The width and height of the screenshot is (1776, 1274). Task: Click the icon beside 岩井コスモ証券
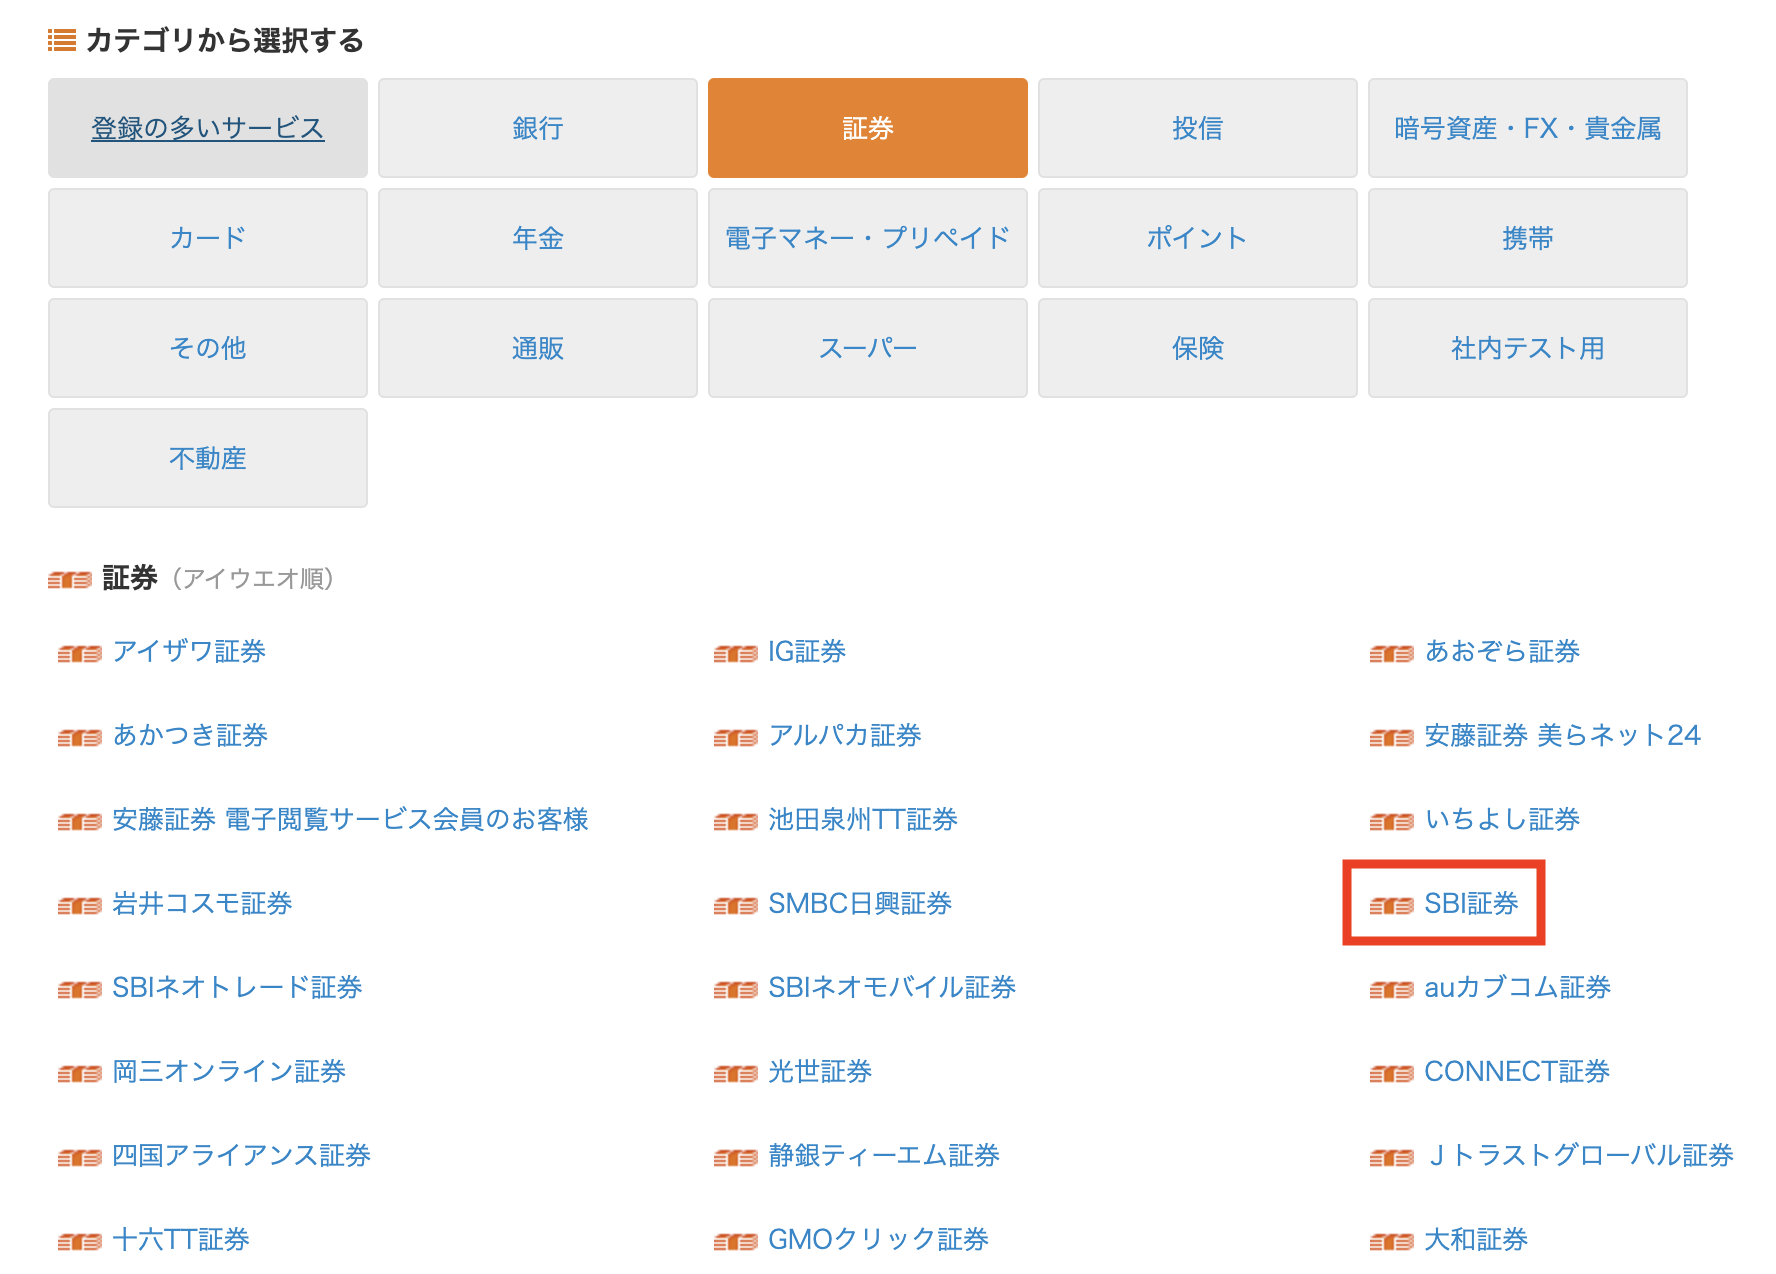(80, 906)
